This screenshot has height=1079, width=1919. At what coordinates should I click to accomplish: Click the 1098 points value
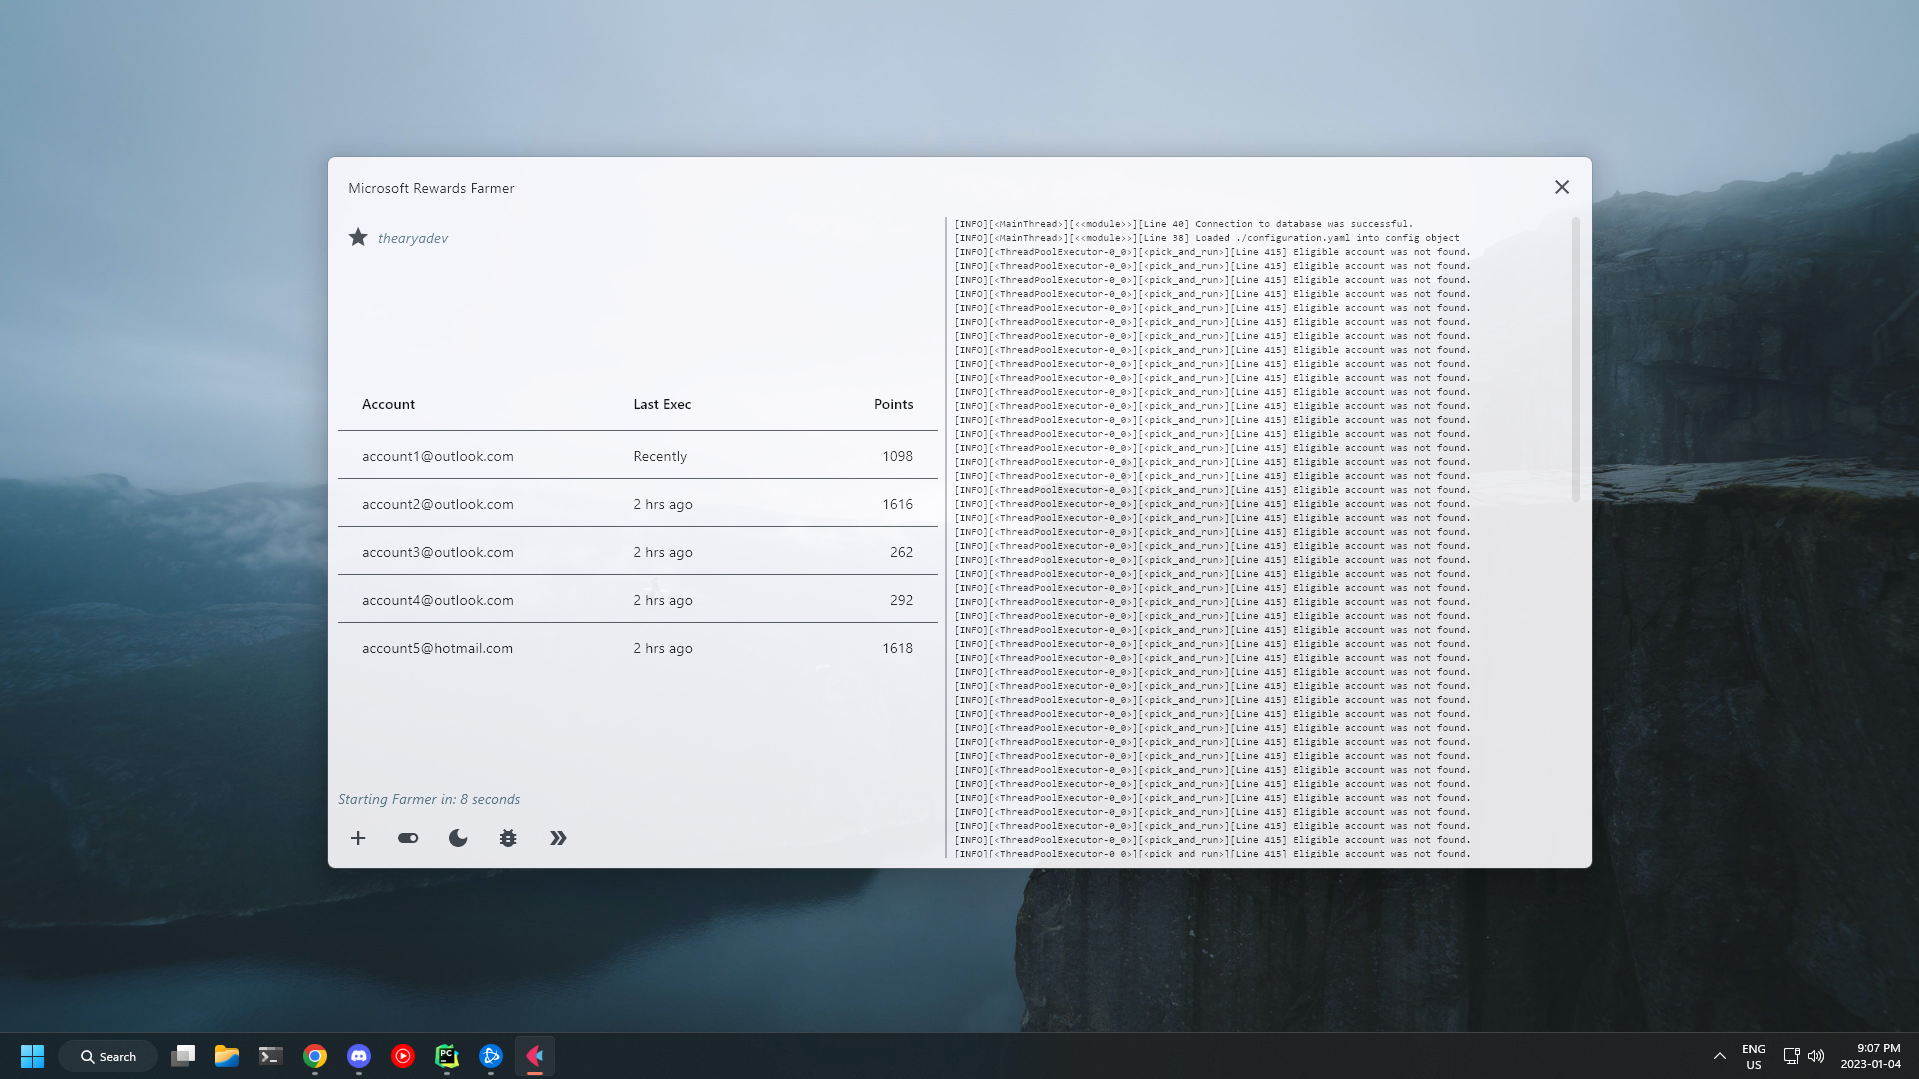click(x=897, y=456)
